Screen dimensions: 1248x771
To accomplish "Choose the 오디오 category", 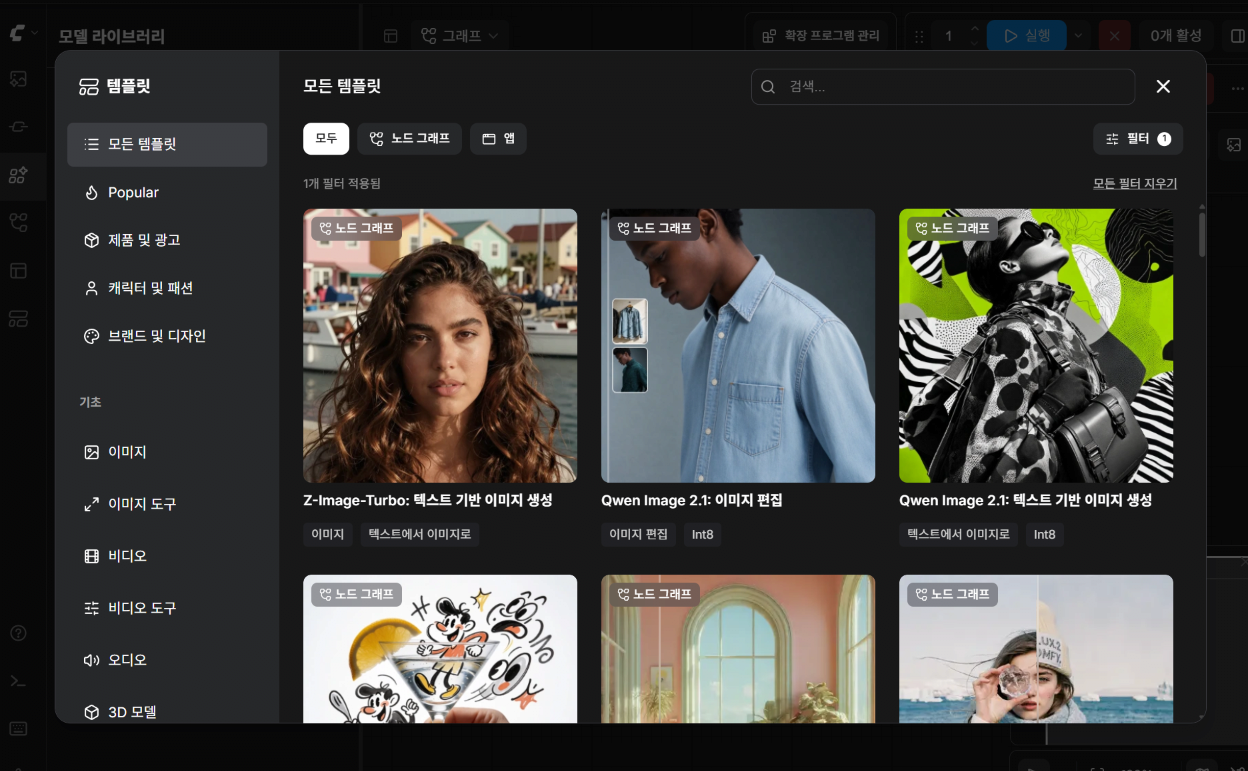I will click(x=167, y=660).
